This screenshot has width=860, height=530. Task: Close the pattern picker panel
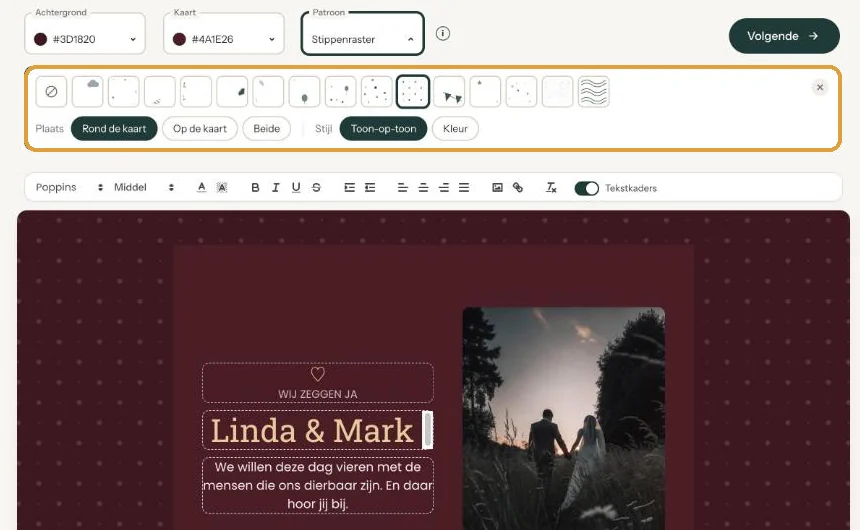tap(820, 87)
